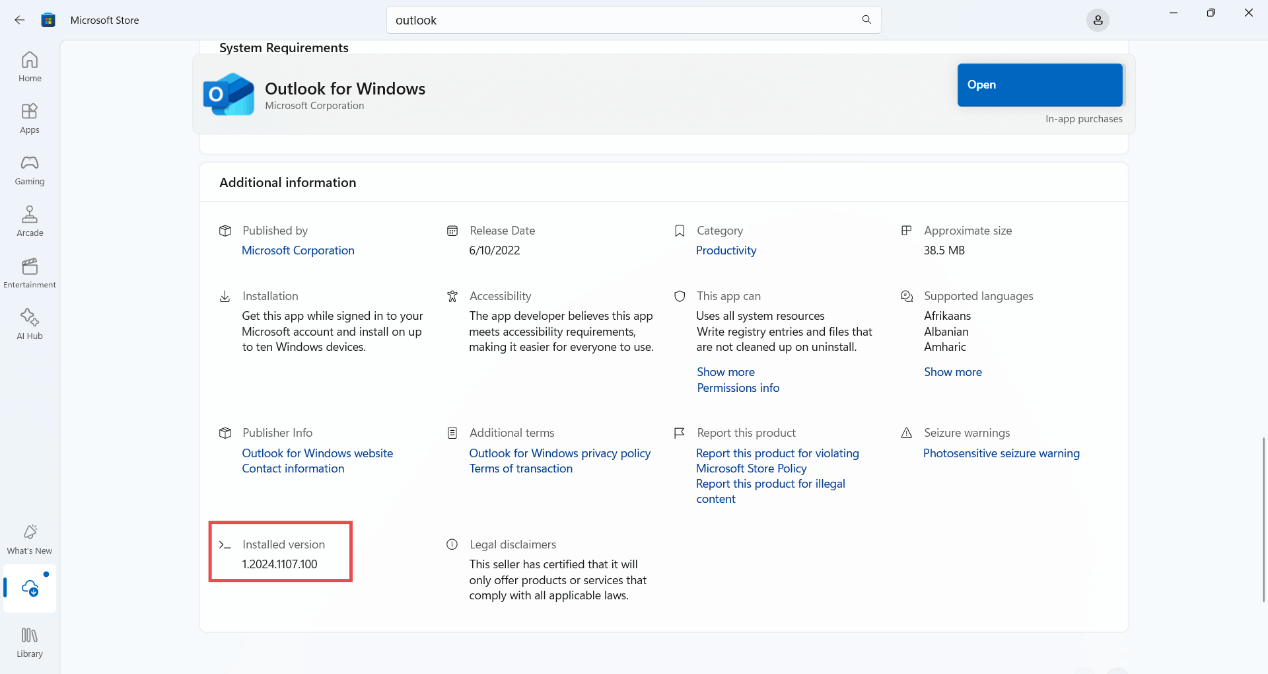The image size is (1268, 674).
Task: Open What's New in sidebar
Action: click(x=30, y=539)
